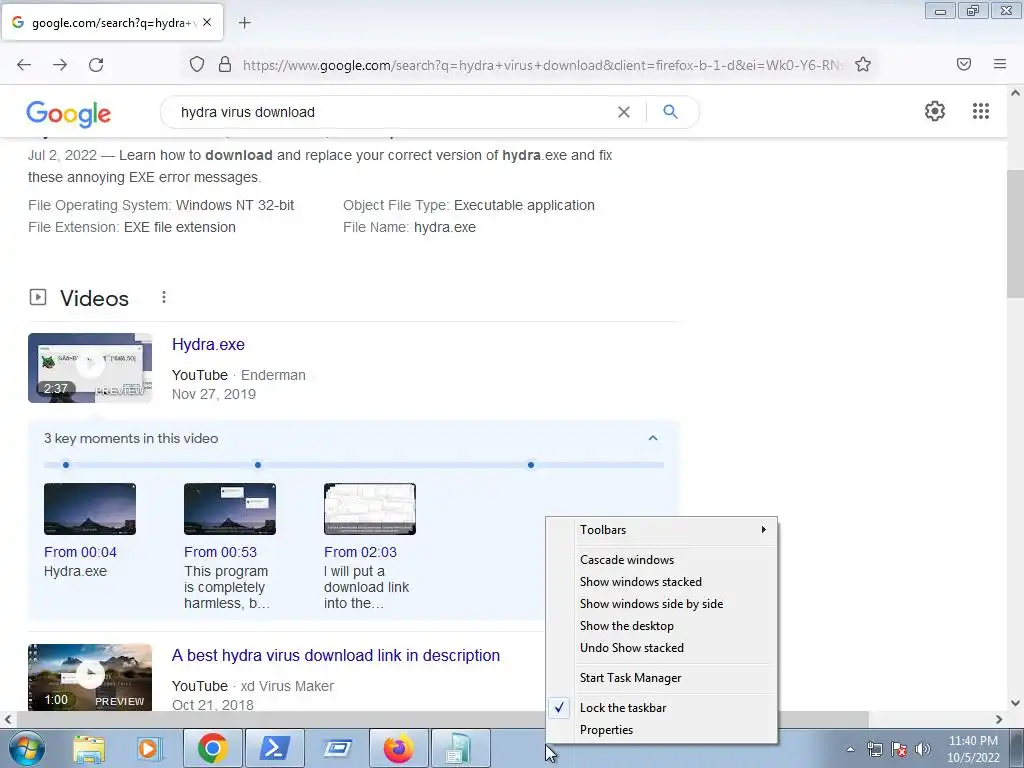Clear the search box with the X icon
This screenshot has width=1024, height=768.
point(624,112)
